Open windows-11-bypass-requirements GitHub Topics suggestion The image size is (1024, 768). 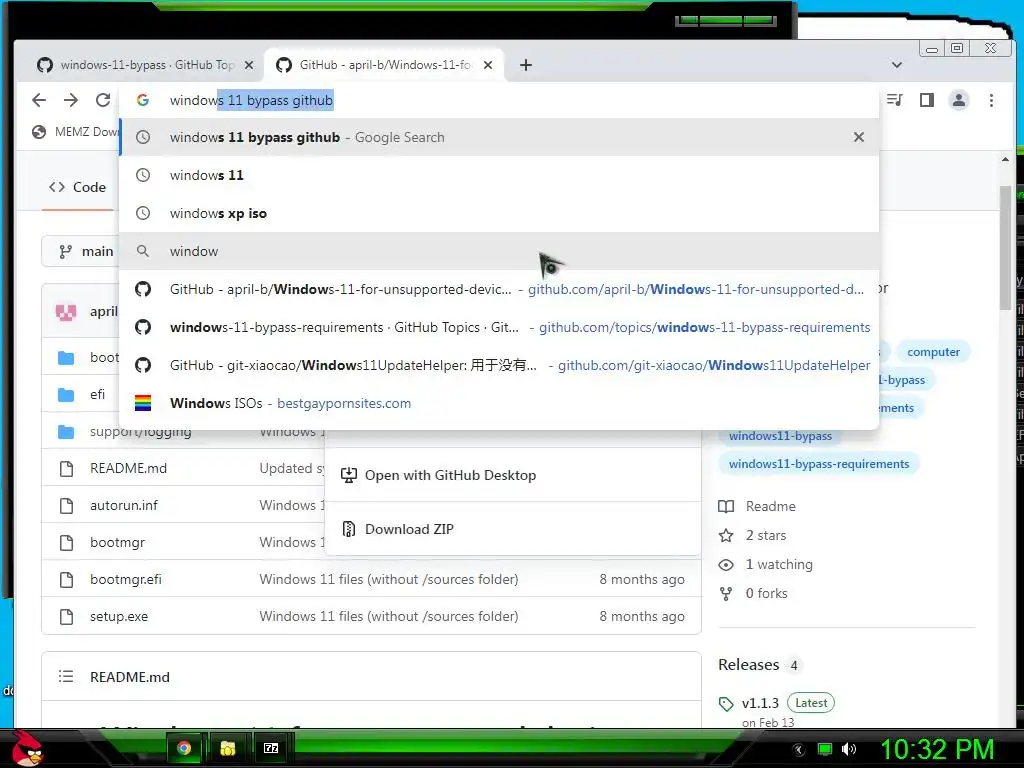click(500, 327)
